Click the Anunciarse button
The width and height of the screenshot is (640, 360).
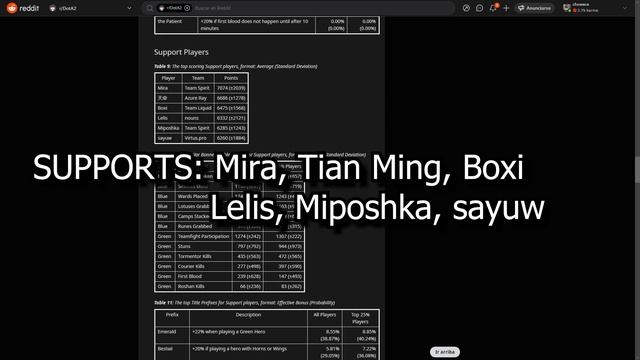tap(535, 8)
